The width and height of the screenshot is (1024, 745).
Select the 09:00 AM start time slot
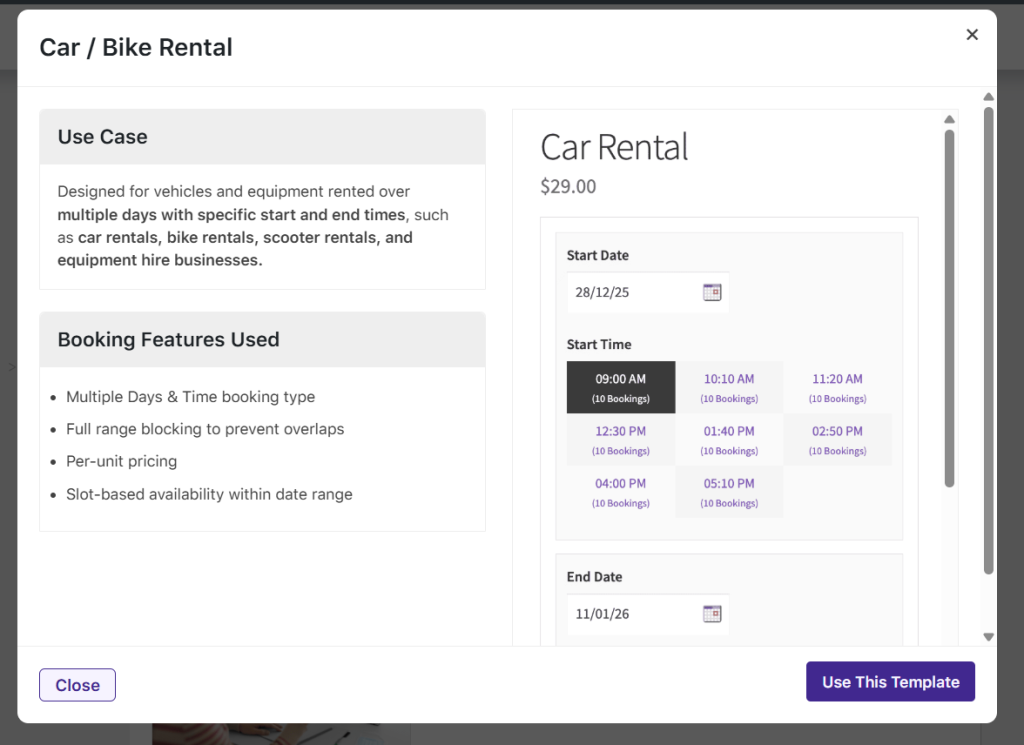click(620, 387)
